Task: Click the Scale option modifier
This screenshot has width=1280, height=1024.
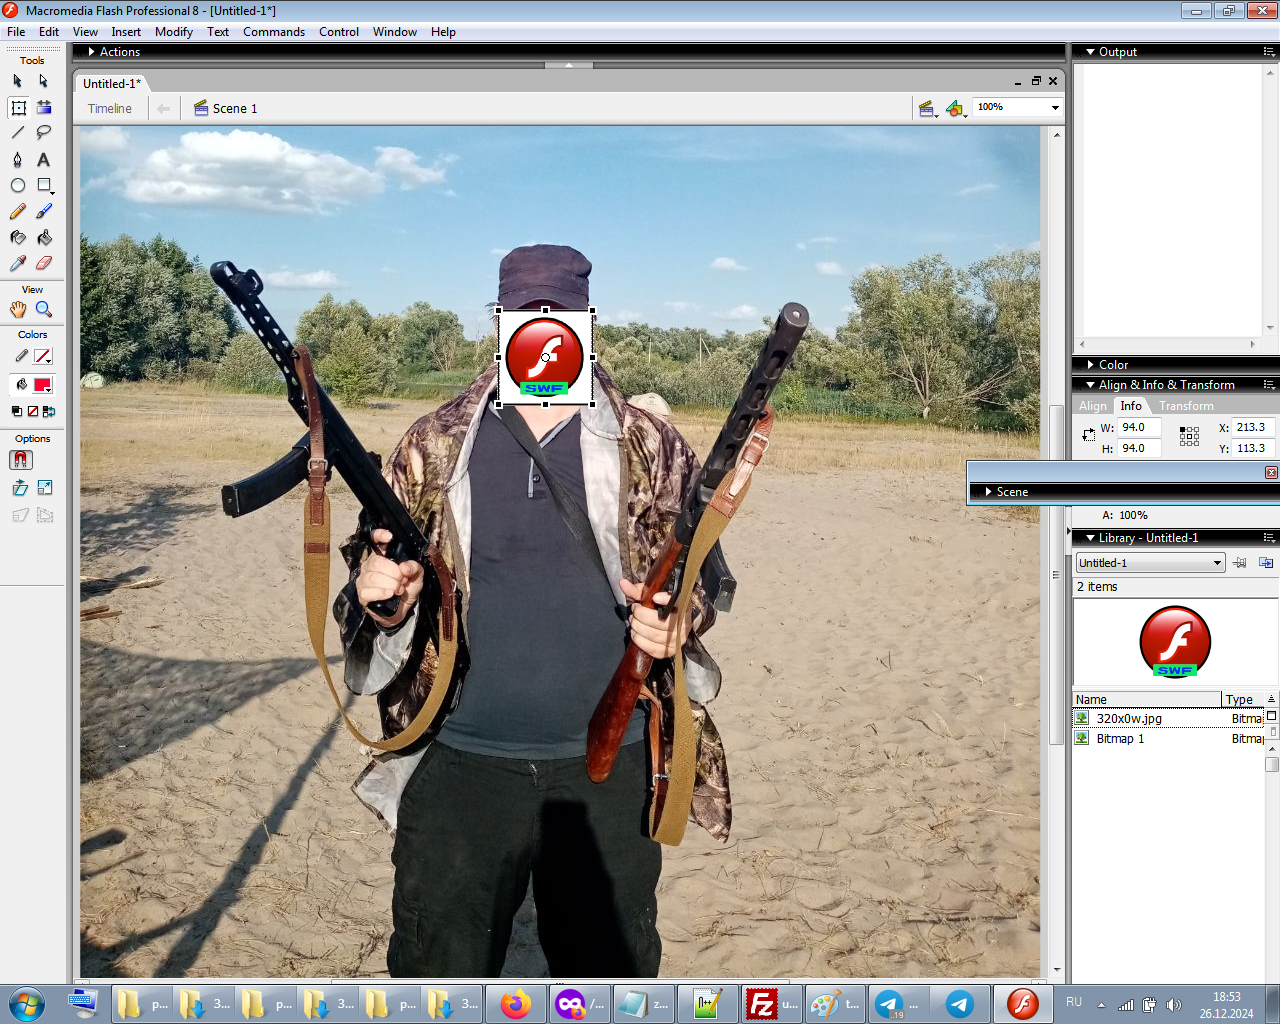Action: 45,488
